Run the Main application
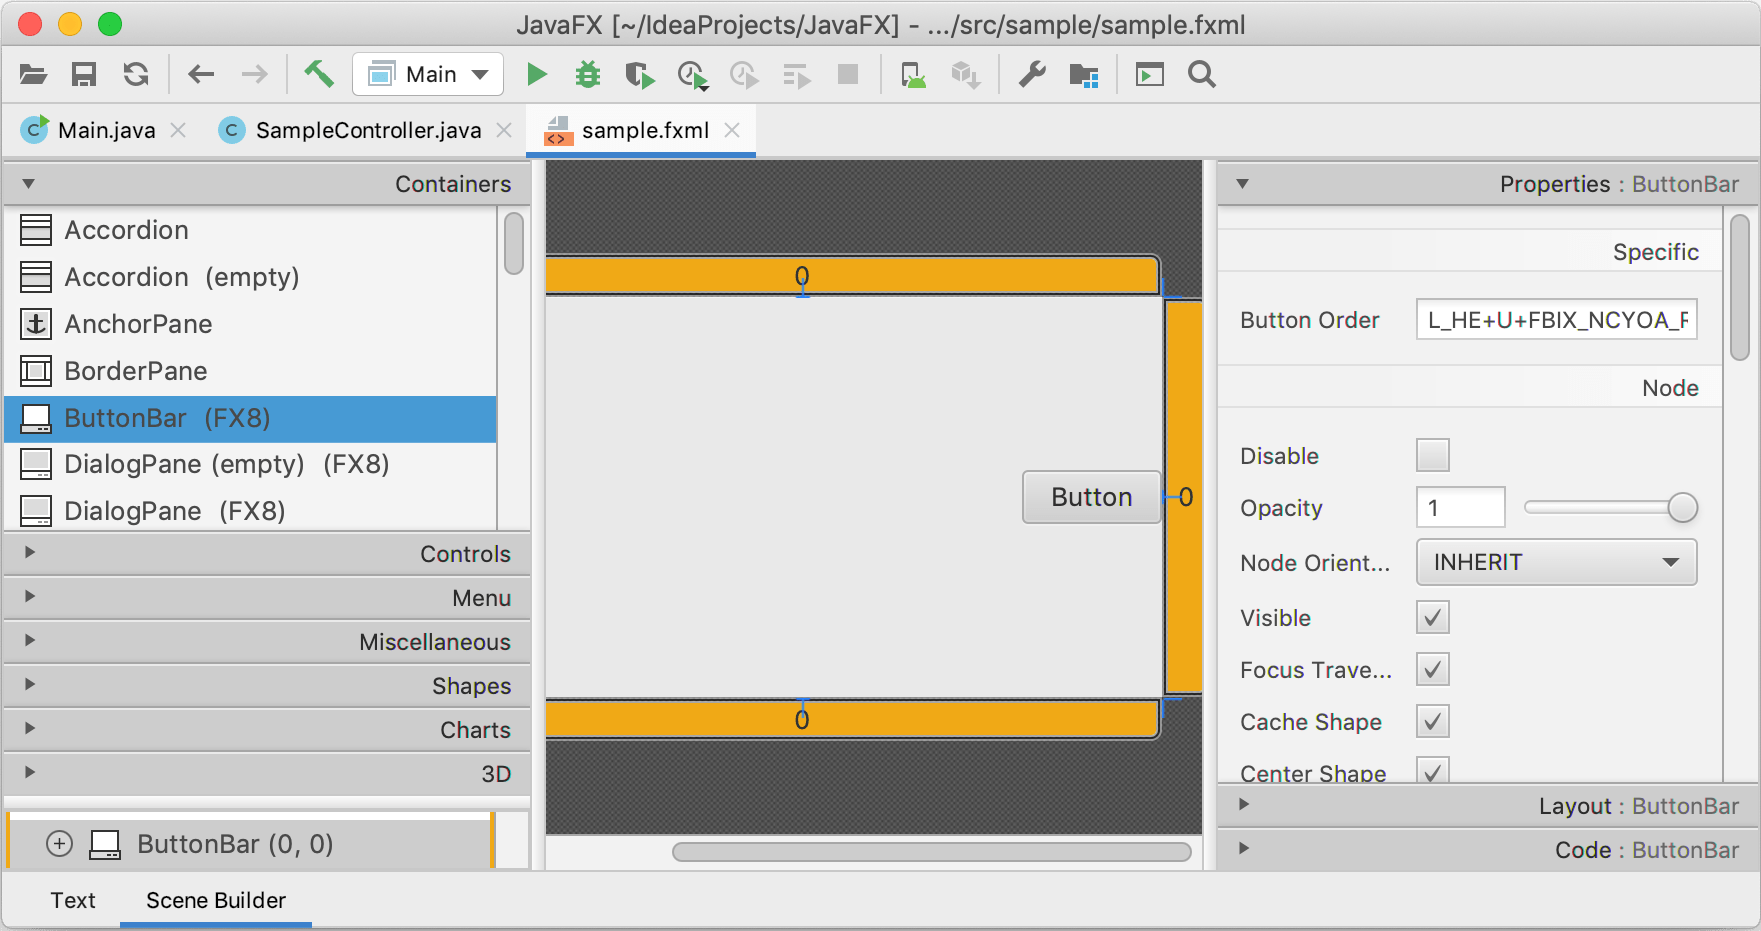This screenshot has height=931, width=1761. tap(537, 74)
